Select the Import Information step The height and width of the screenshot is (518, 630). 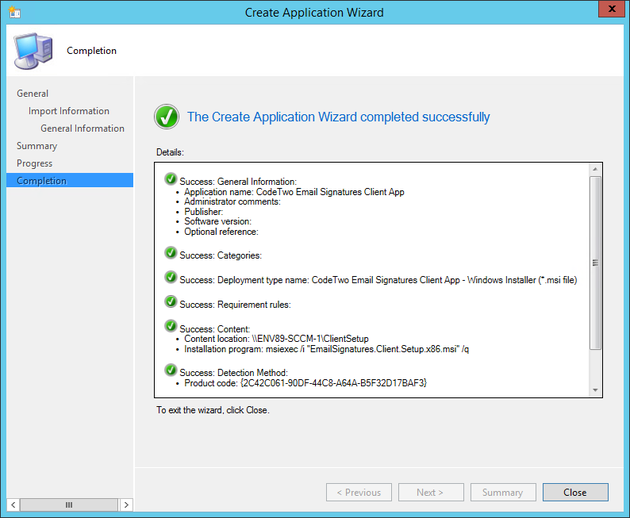[x=69, y=111]
